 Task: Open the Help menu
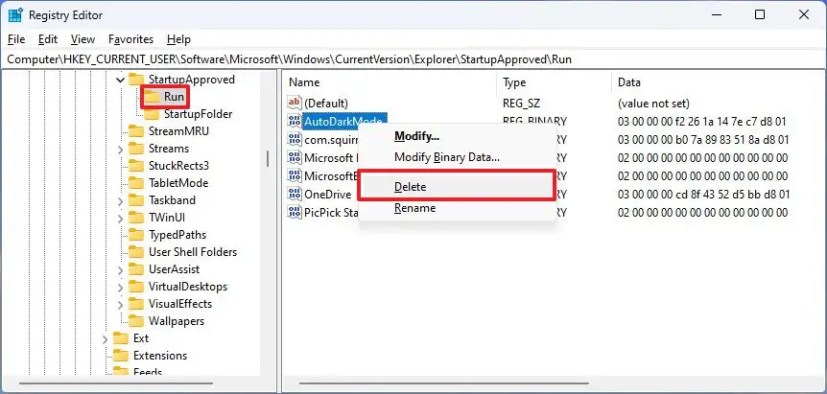[x=178, y=40]
